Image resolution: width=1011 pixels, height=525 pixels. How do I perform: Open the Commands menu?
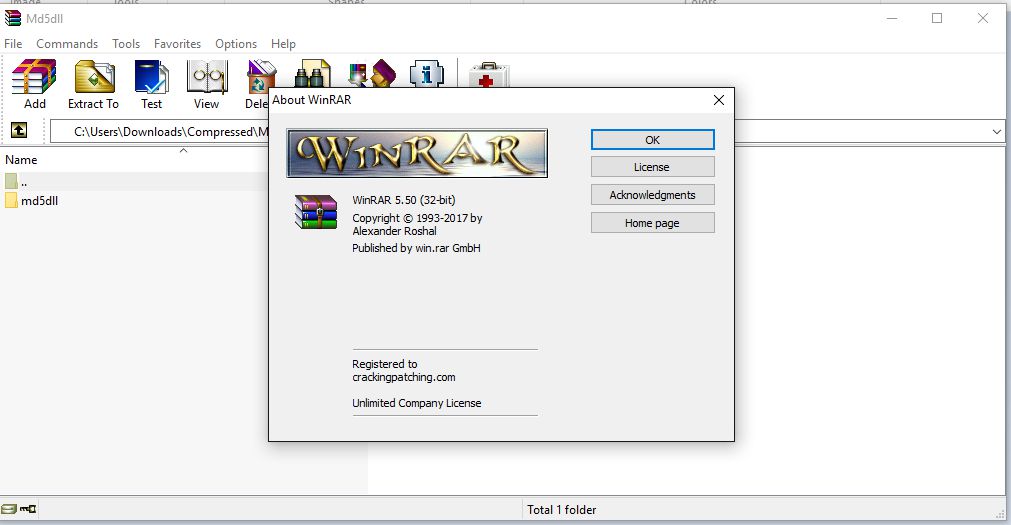[67, 44]
